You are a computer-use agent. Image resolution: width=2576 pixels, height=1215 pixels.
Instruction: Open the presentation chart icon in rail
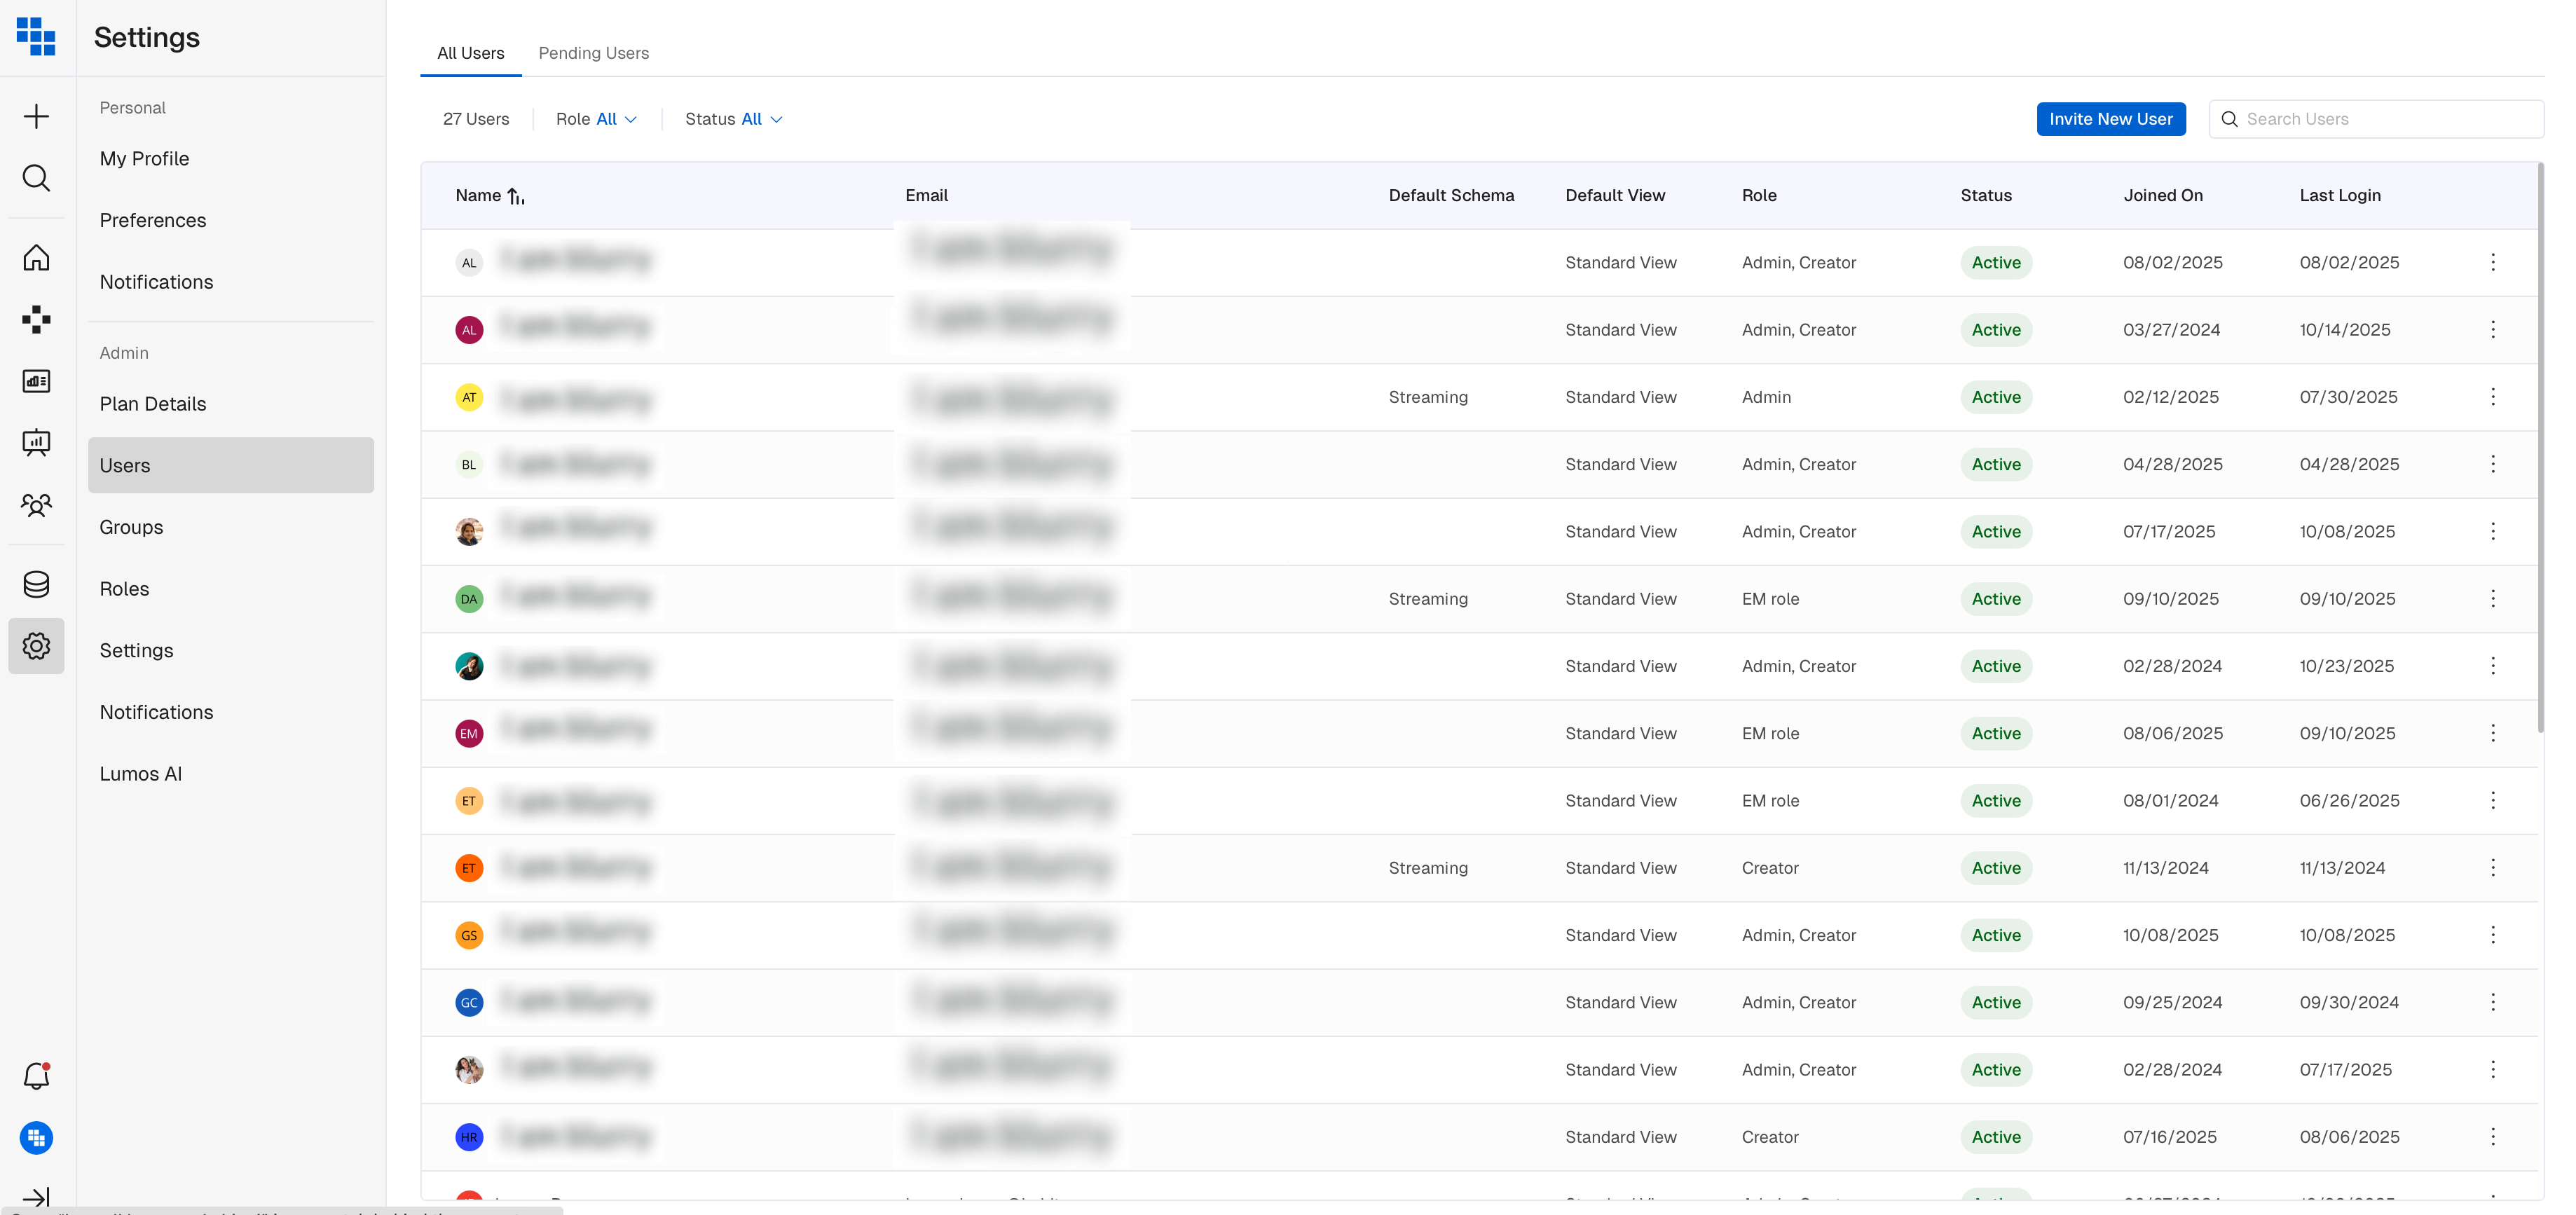[36, 442]
